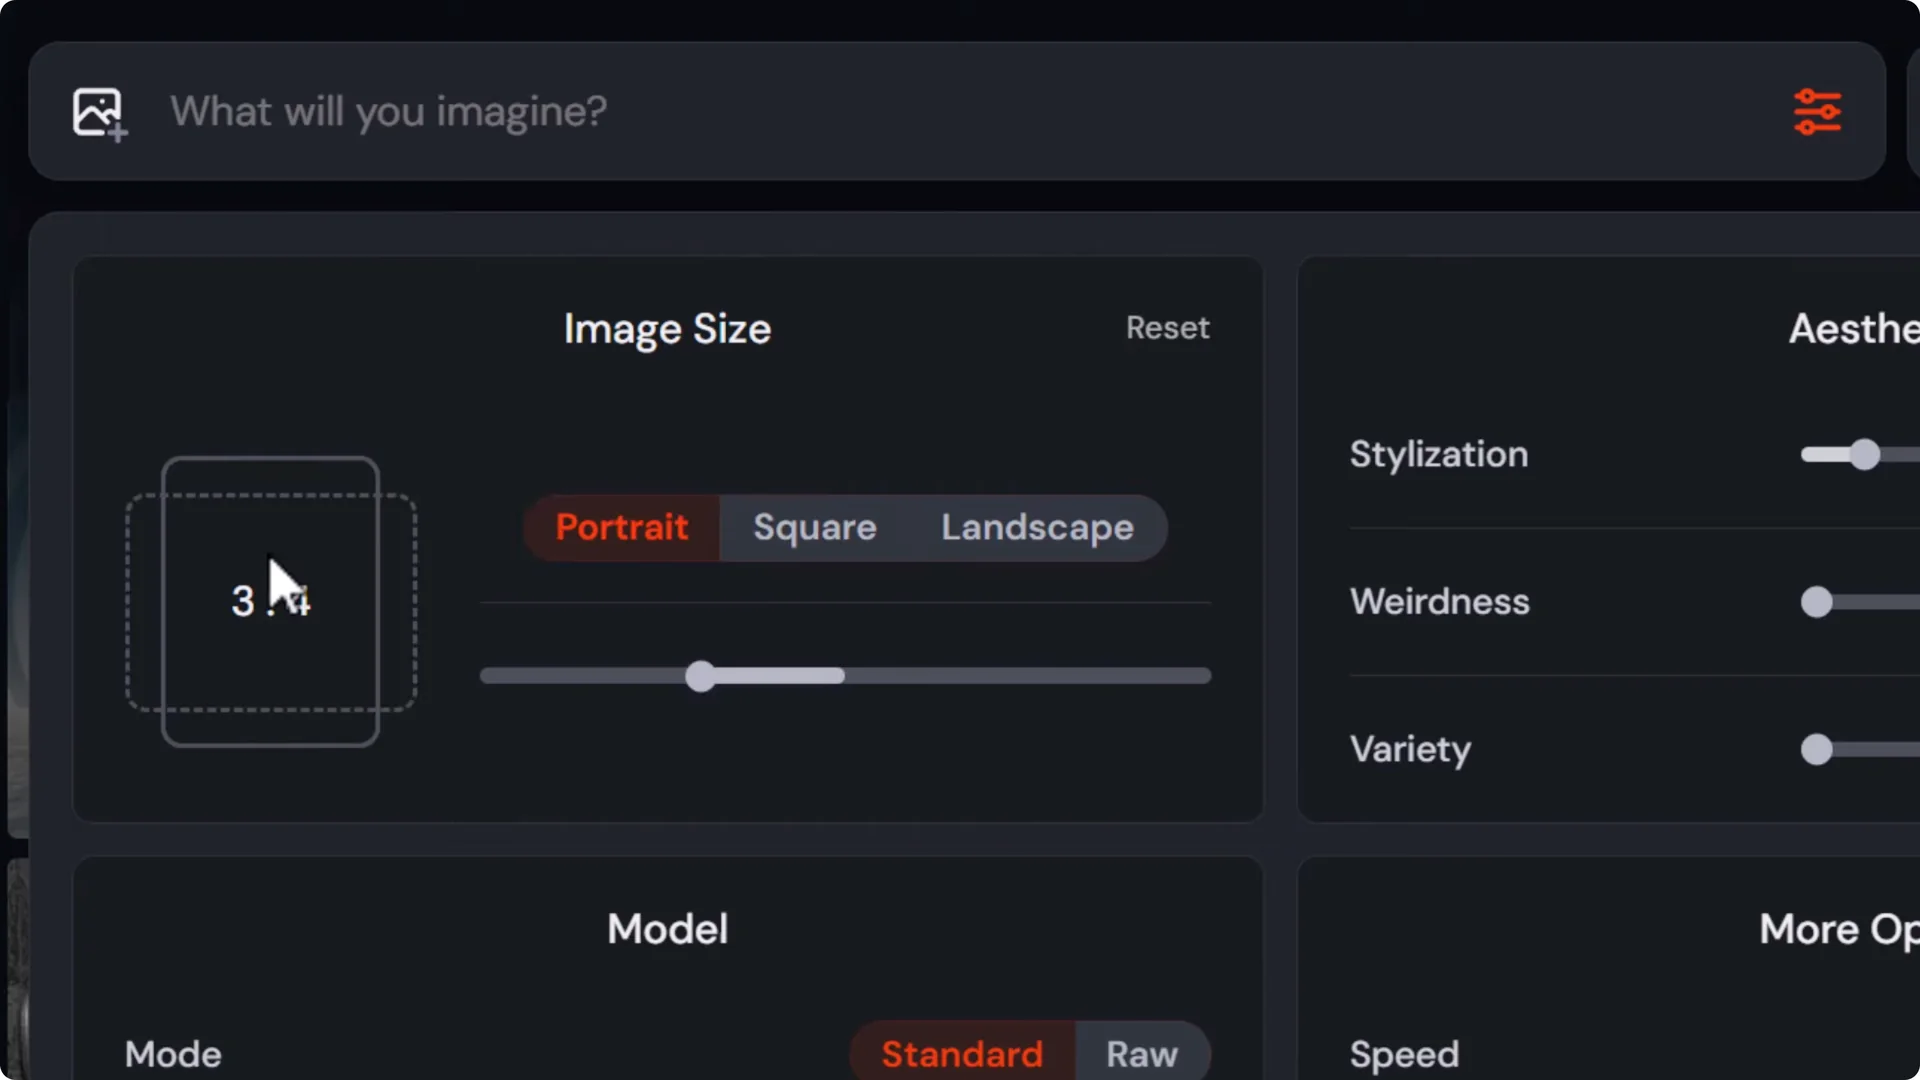Screen dimensions: 1920x1080
Task: Click the Weirdness slider control
Action: [x=1817, y=602]
